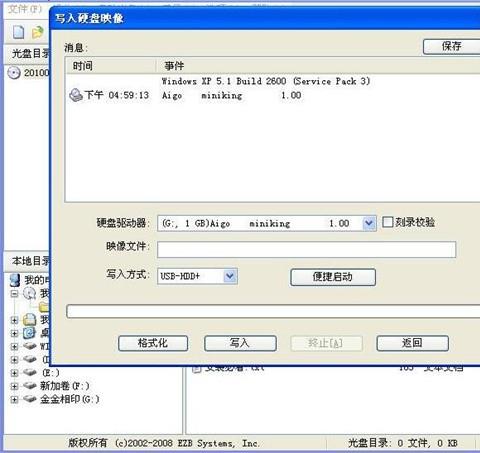Select the CD disc icon in the disc directory
The width and height of the screenshot is (480, 453).
(14, 73)
